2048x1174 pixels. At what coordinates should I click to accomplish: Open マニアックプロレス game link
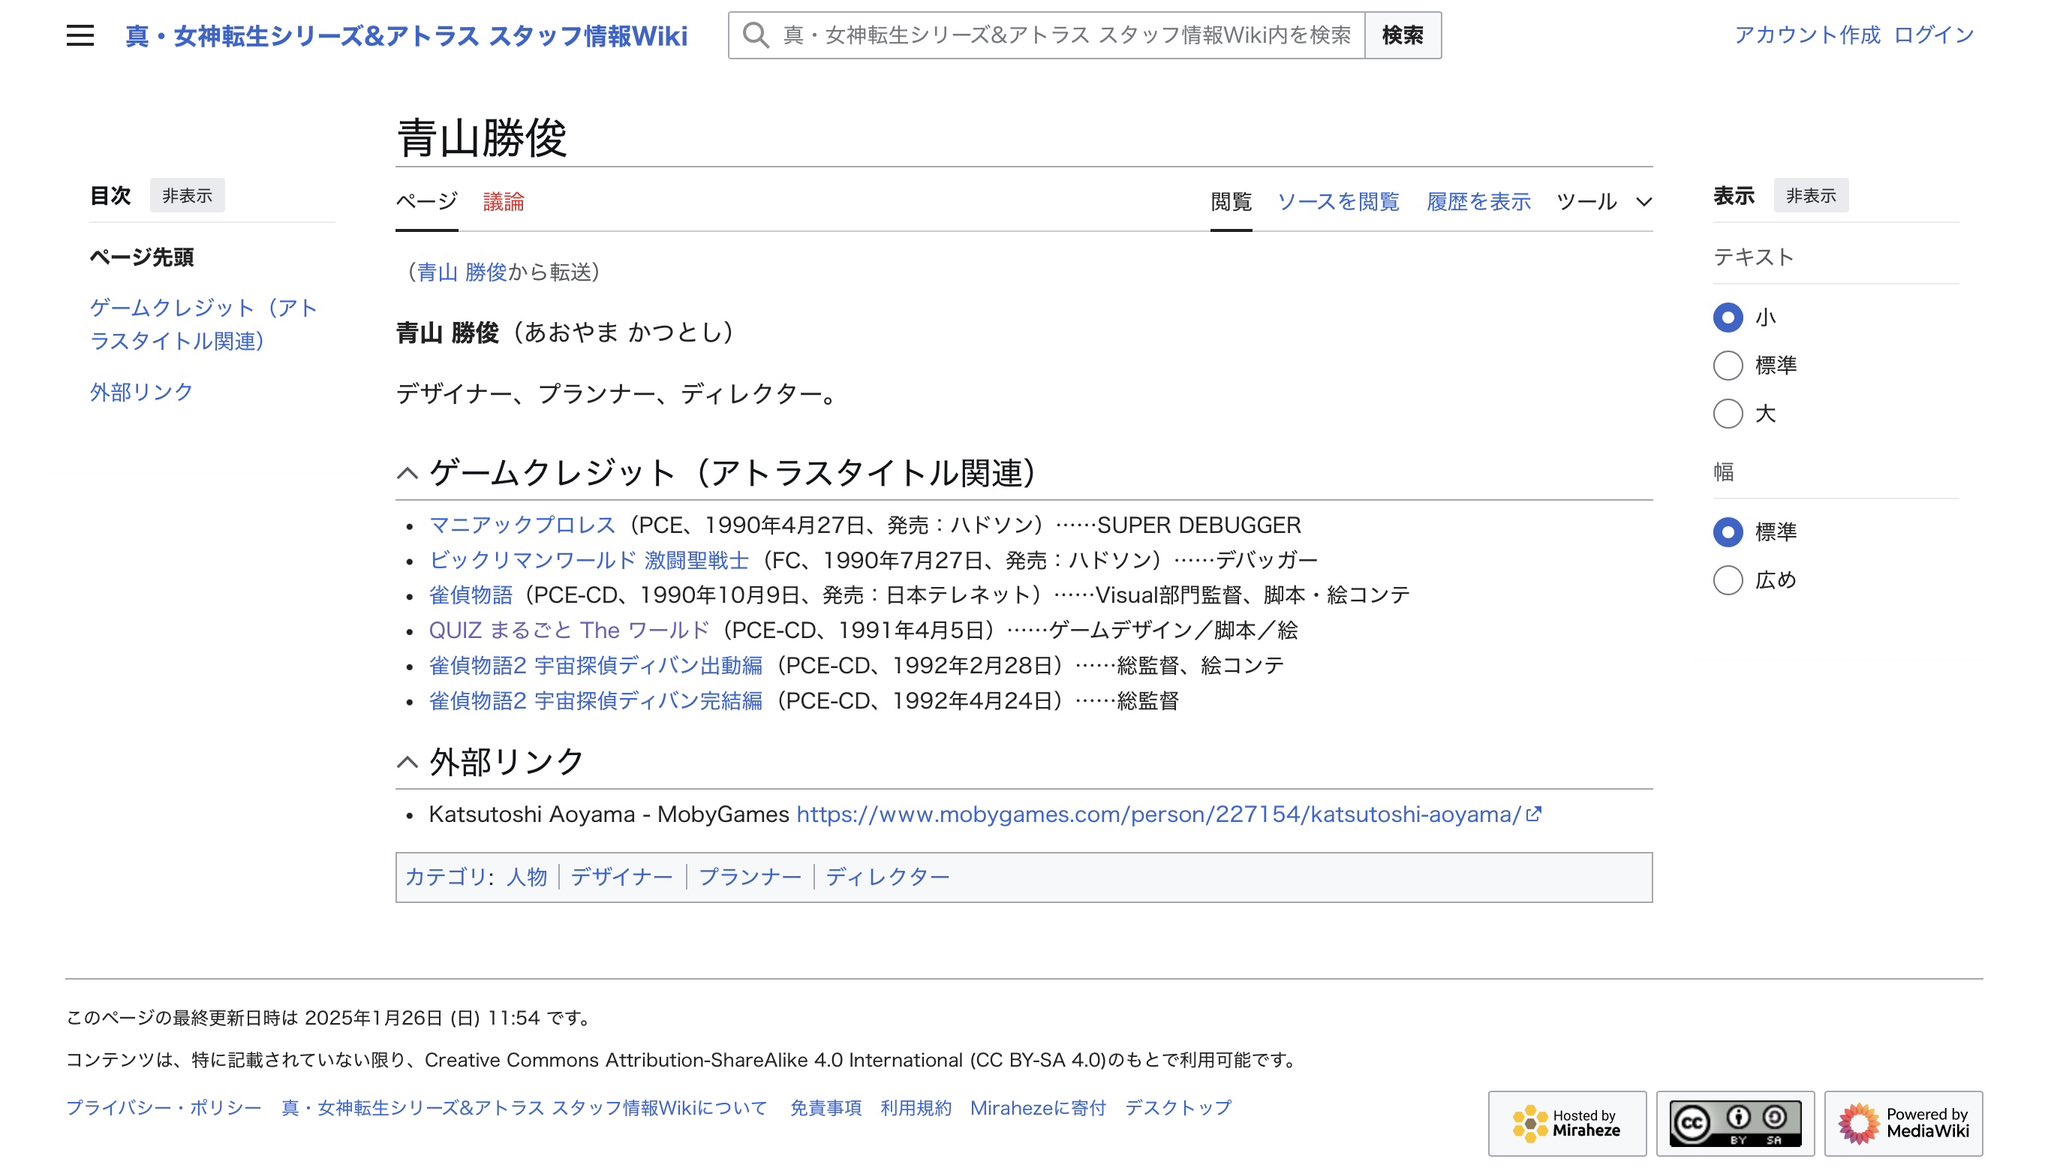coord(522,525)
